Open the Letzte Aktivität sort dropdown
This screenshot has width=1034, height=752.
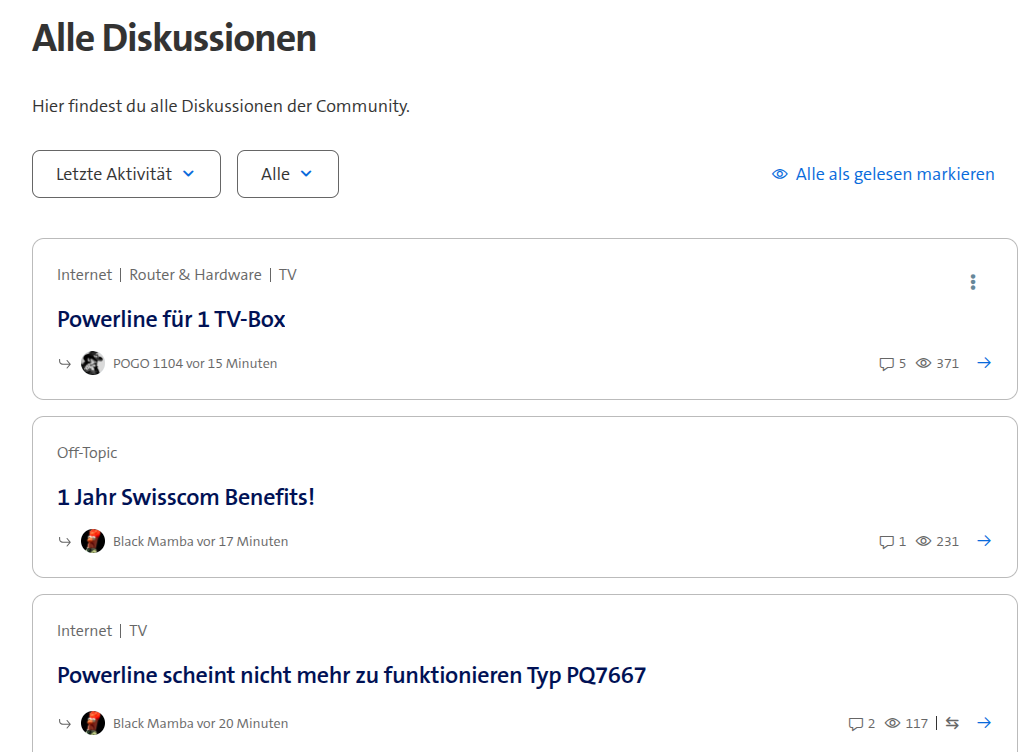coord(126,174)
